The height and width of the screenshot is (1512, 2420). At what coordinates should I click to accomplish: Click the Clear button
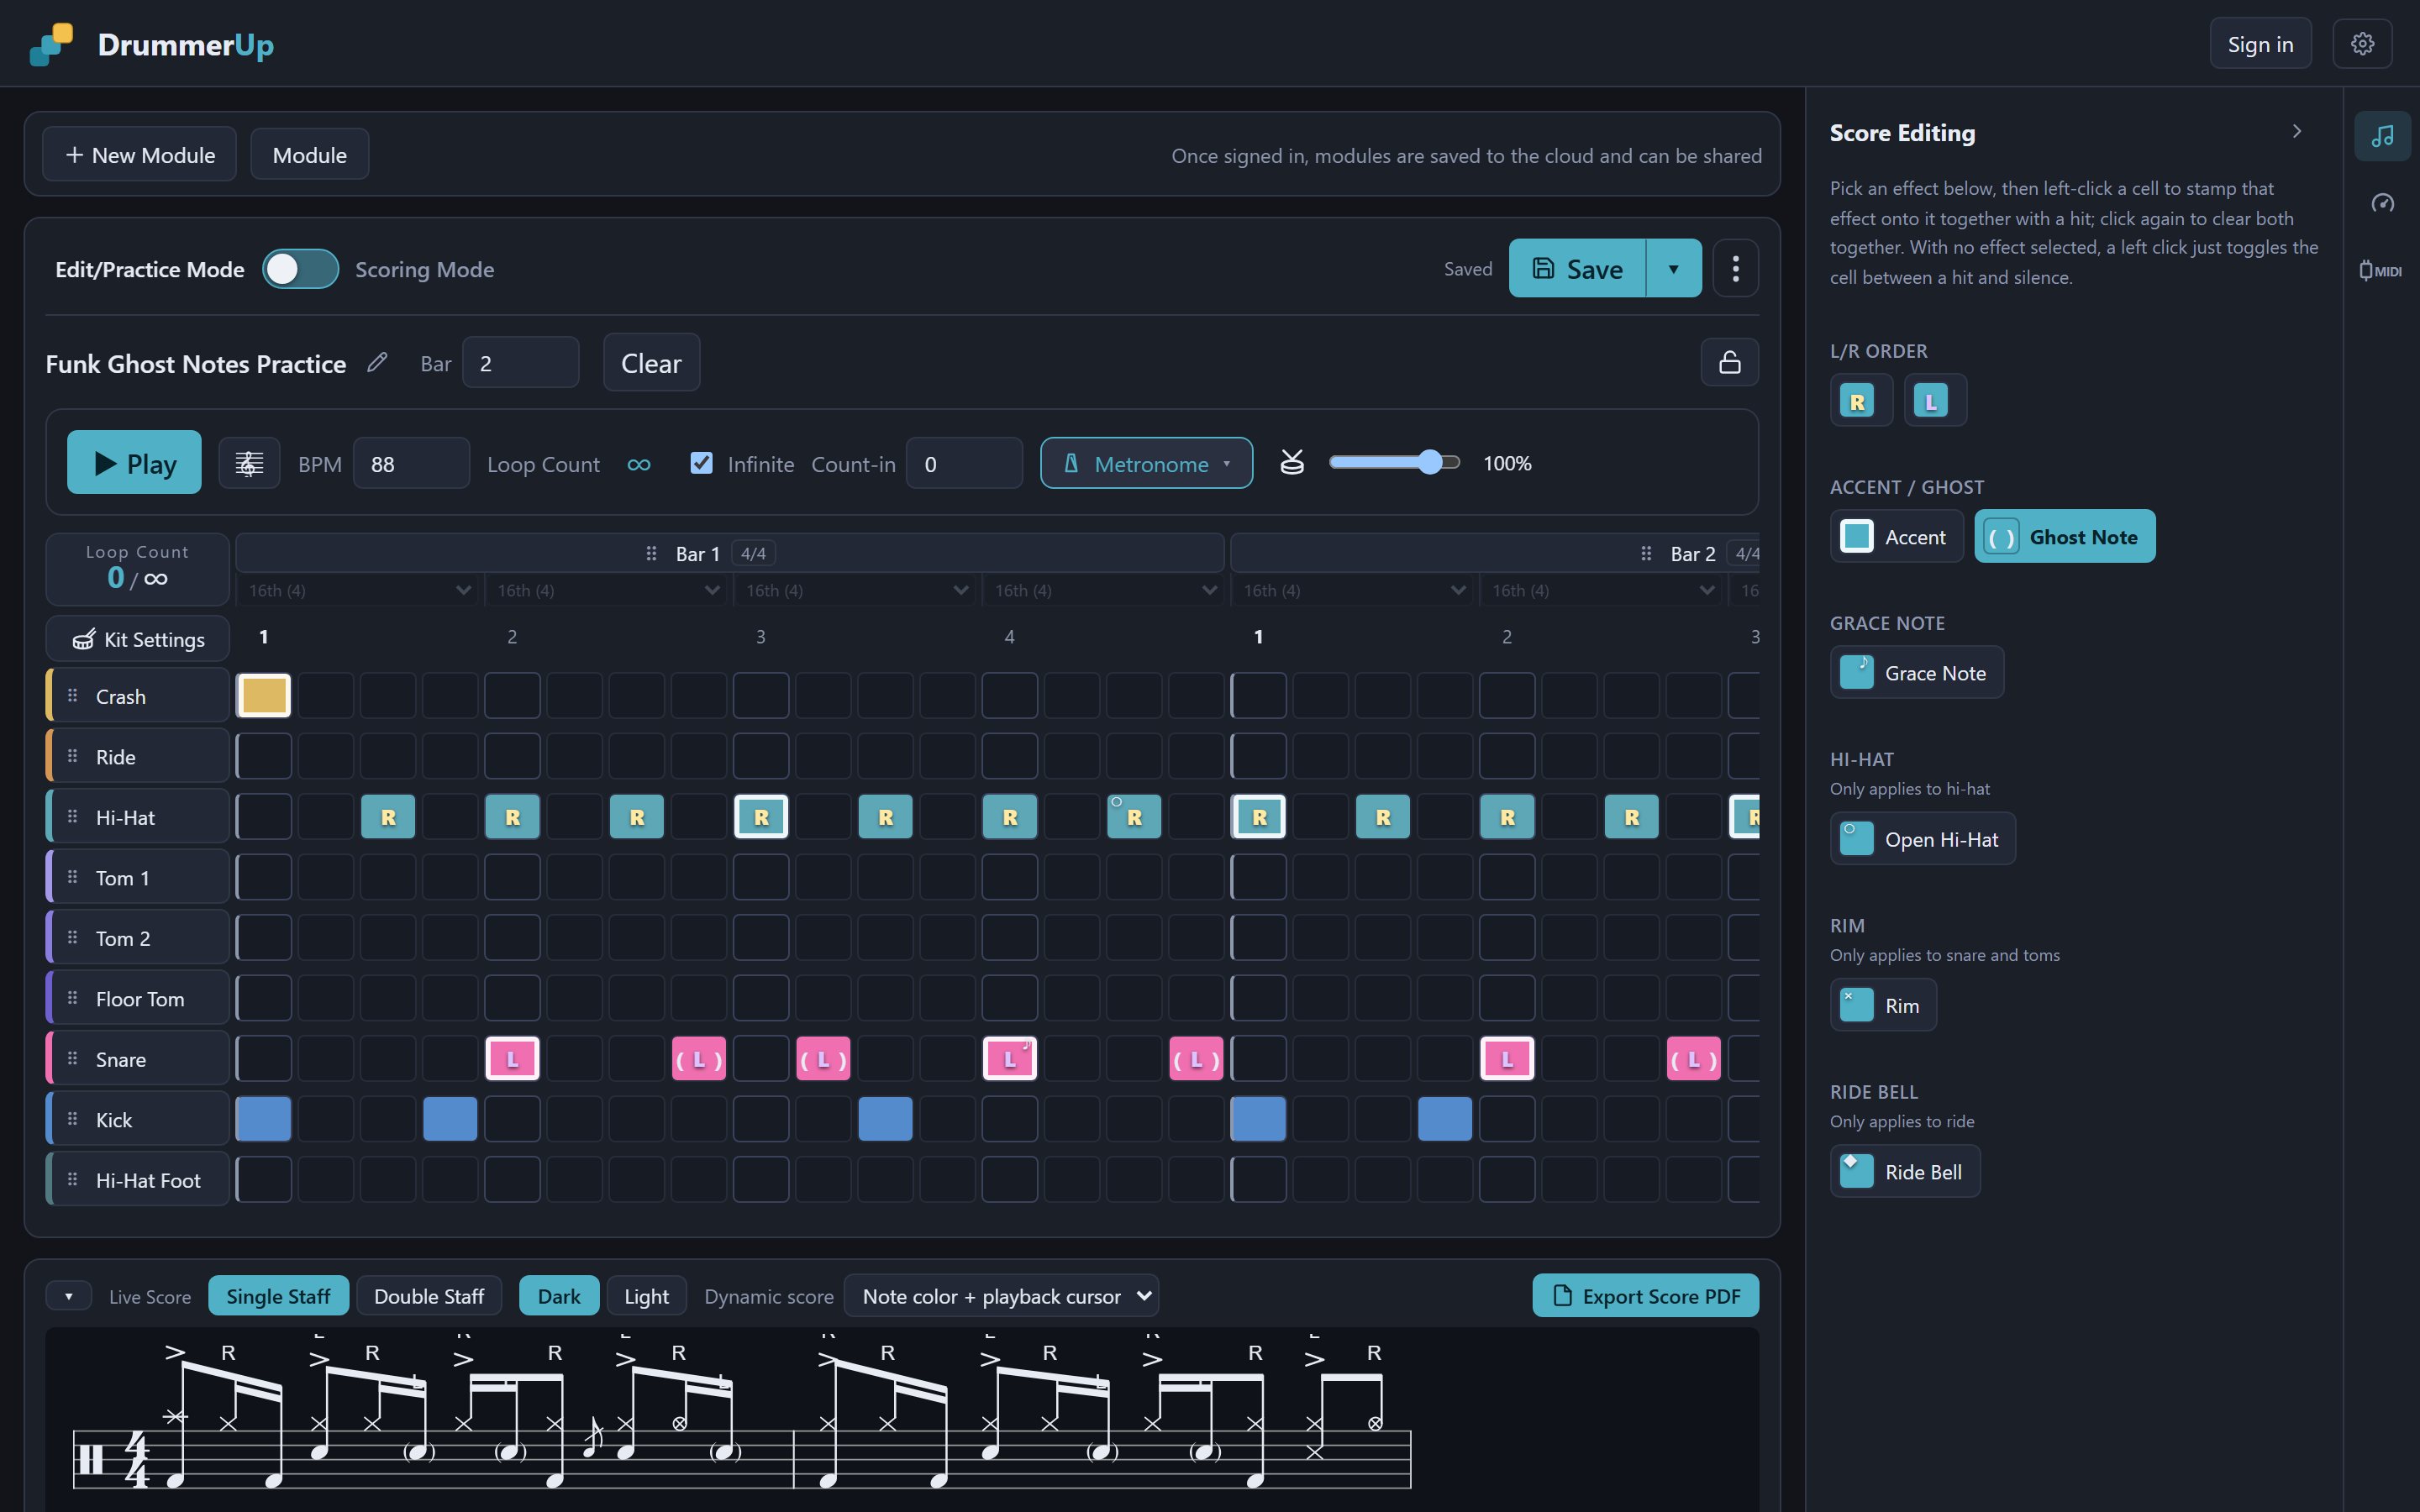click(651, 363)
